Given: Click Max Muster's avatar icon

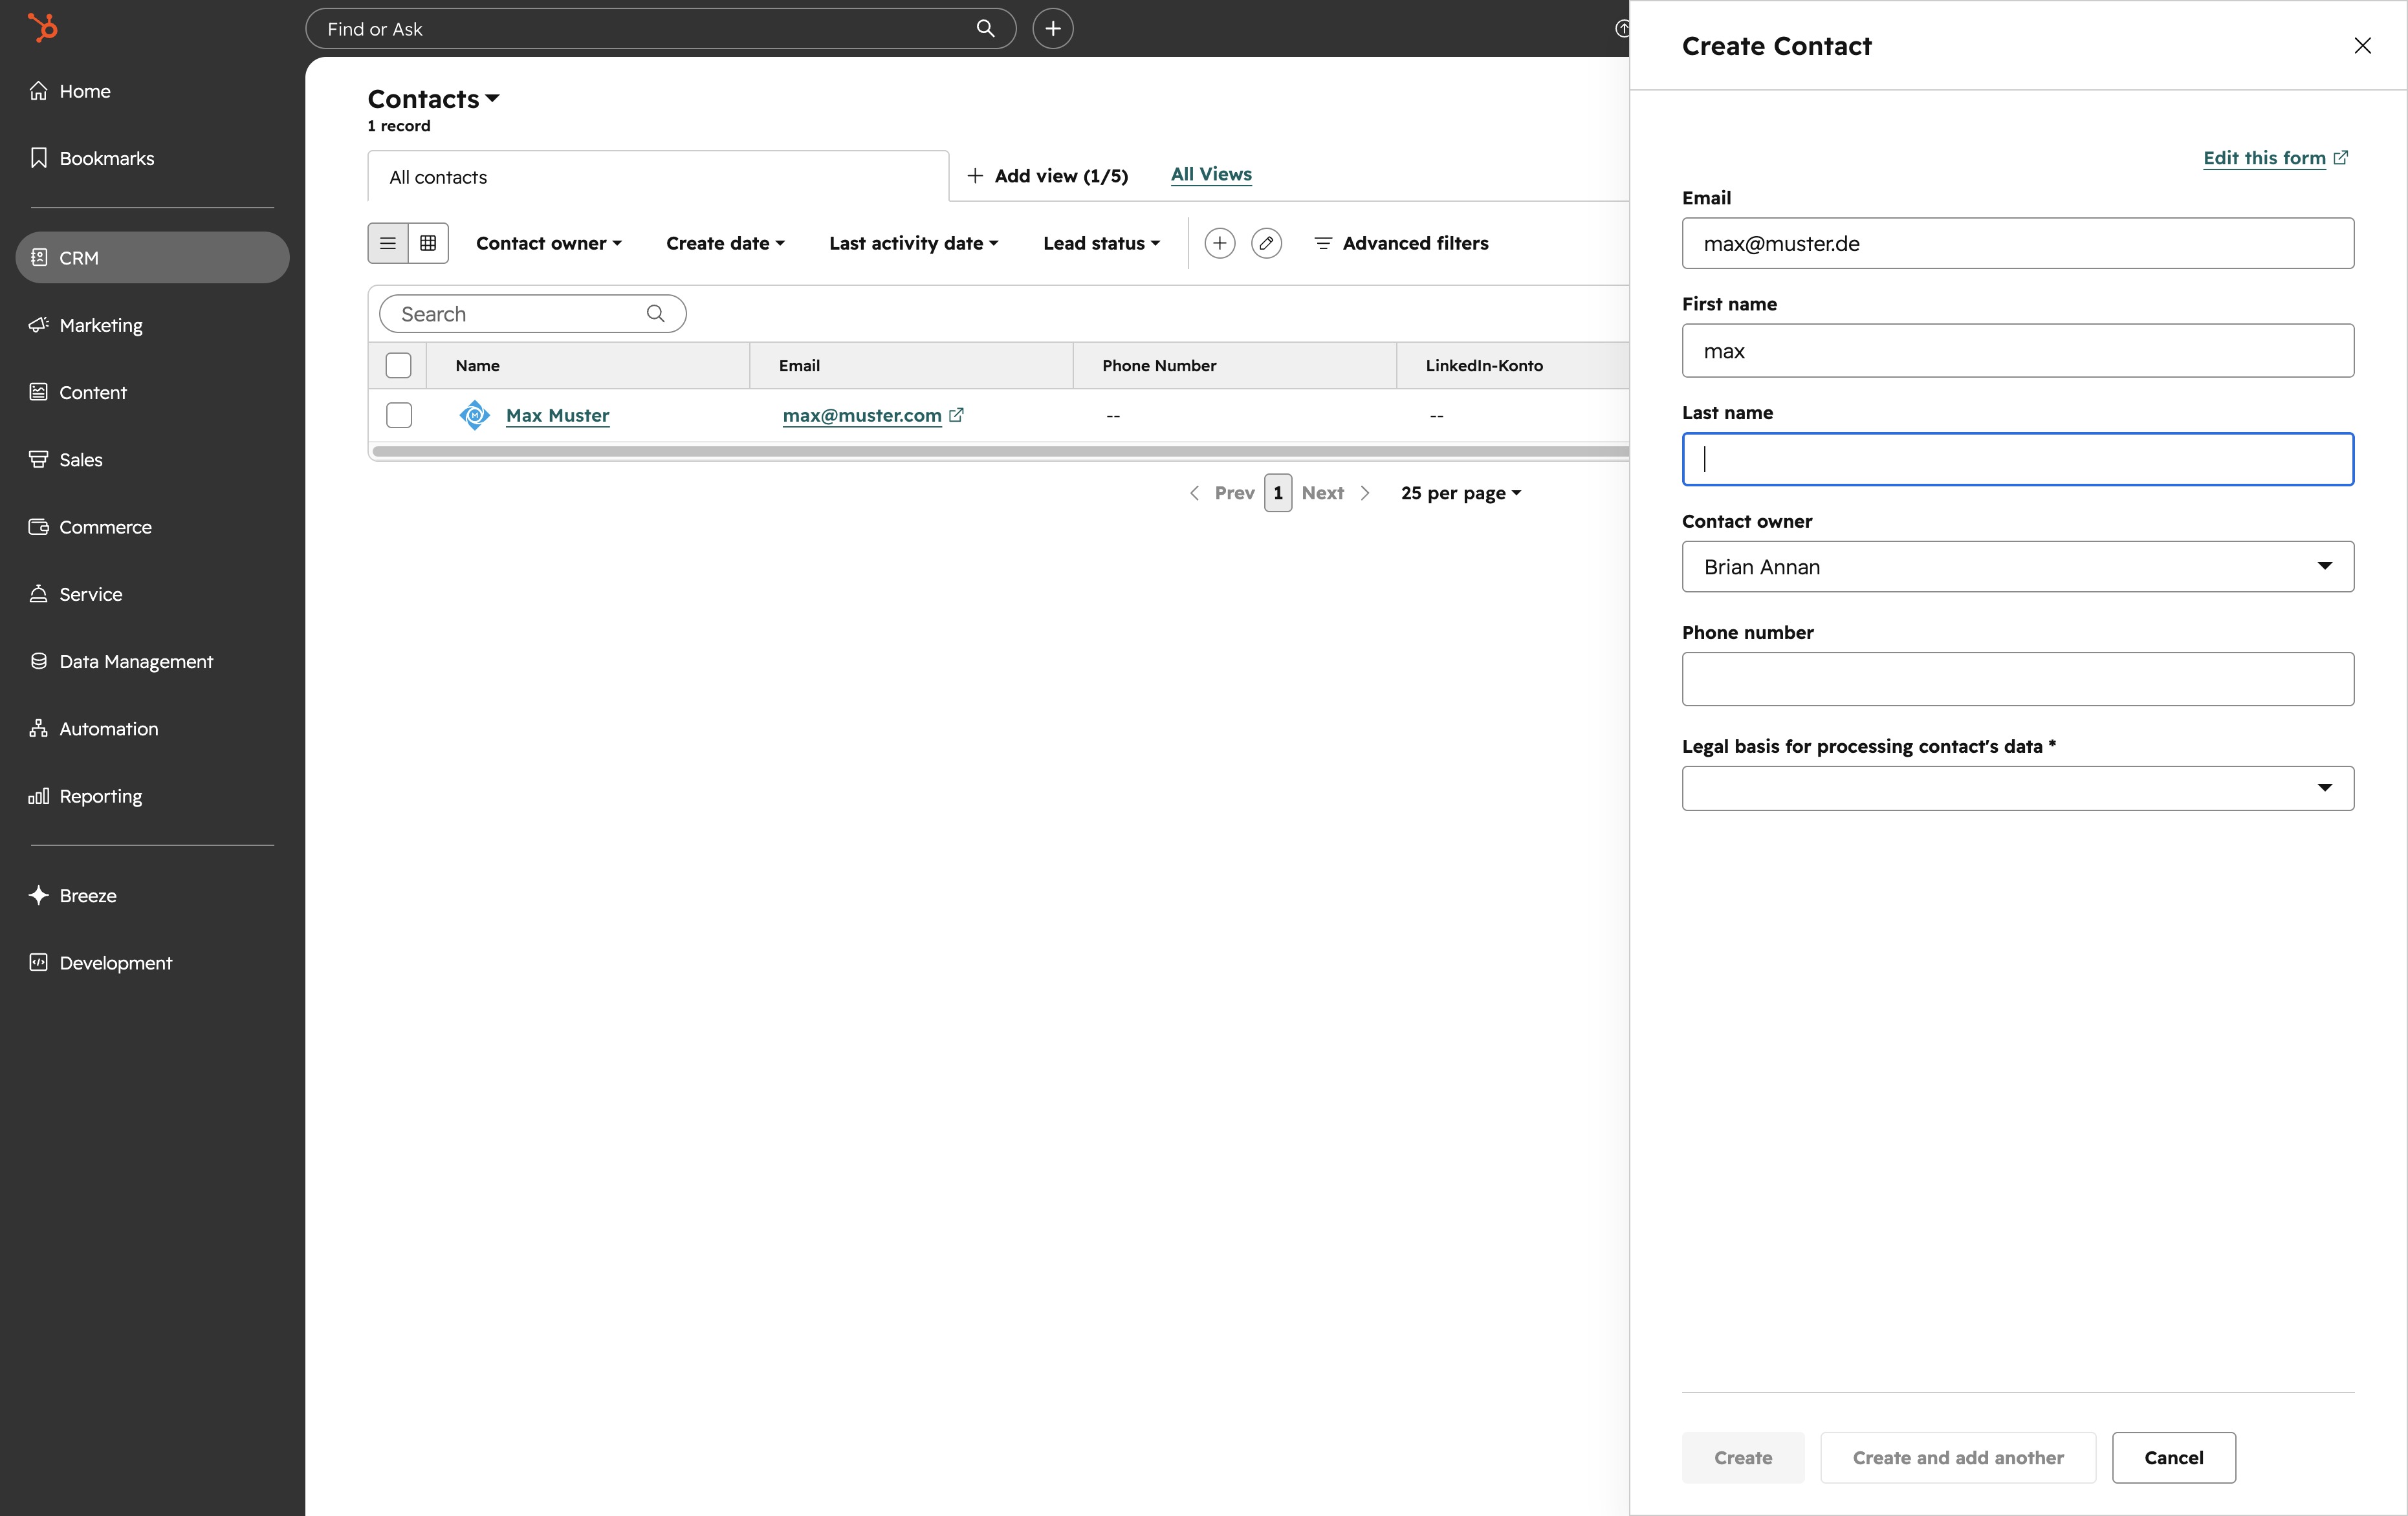Looking at the screenshot, I should [x=475, y=415].
